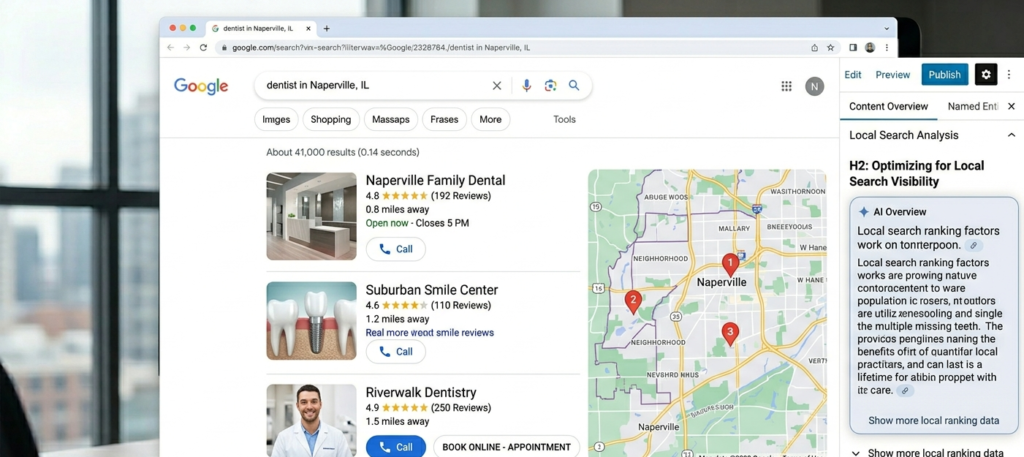Click the link chip after 'tonrterpoon.'

pyautogui.click(x=974, y=245)
